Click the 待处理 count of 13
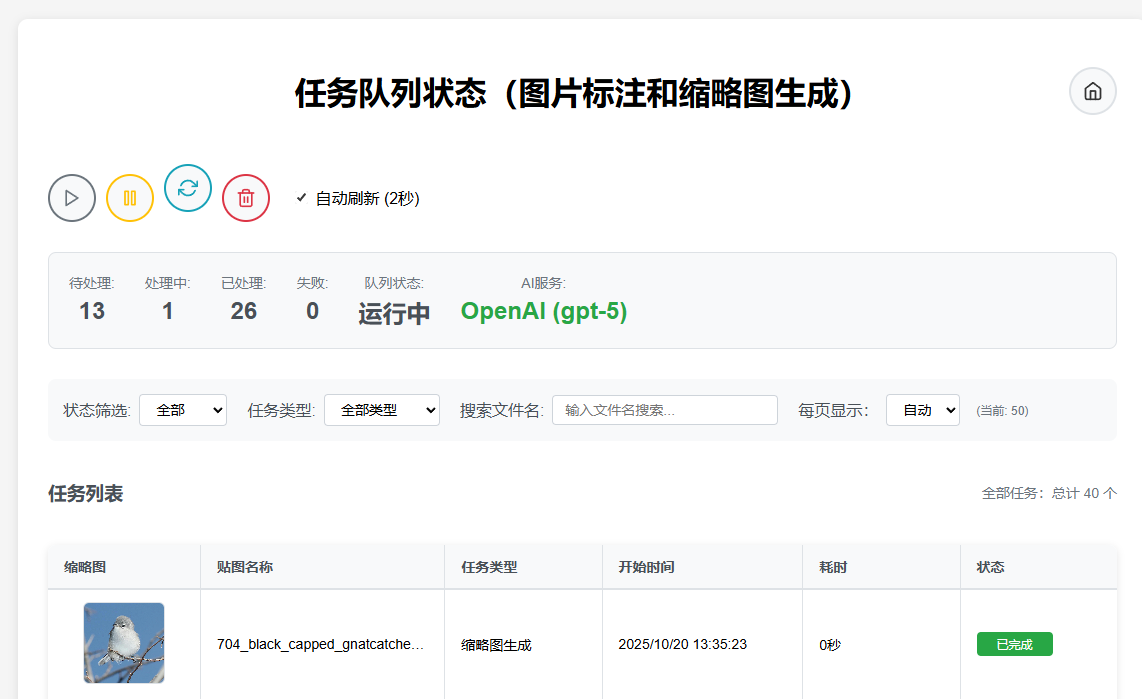Viewport: 1142px width, 699px height. [x=92, y=311]
